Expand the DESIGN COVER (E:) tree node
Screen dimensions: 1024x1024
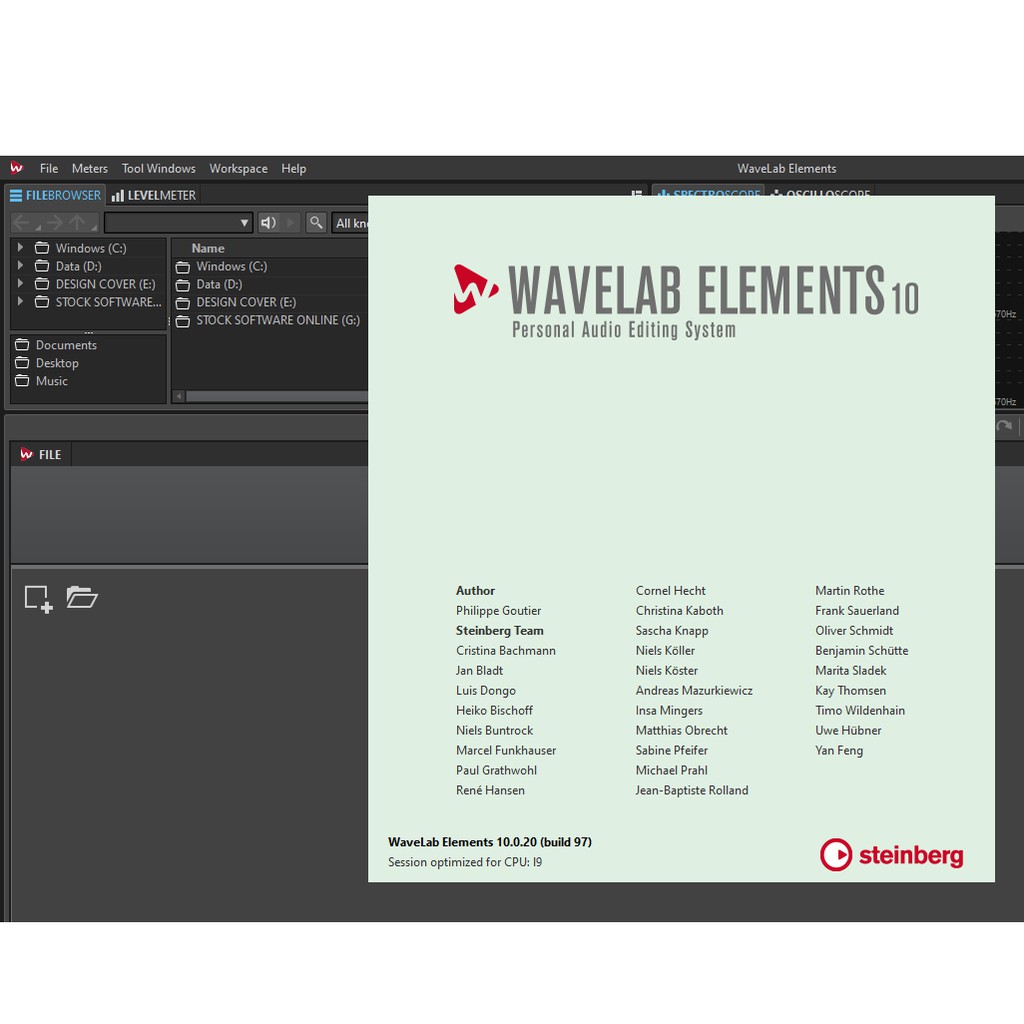tap(20, 284)
